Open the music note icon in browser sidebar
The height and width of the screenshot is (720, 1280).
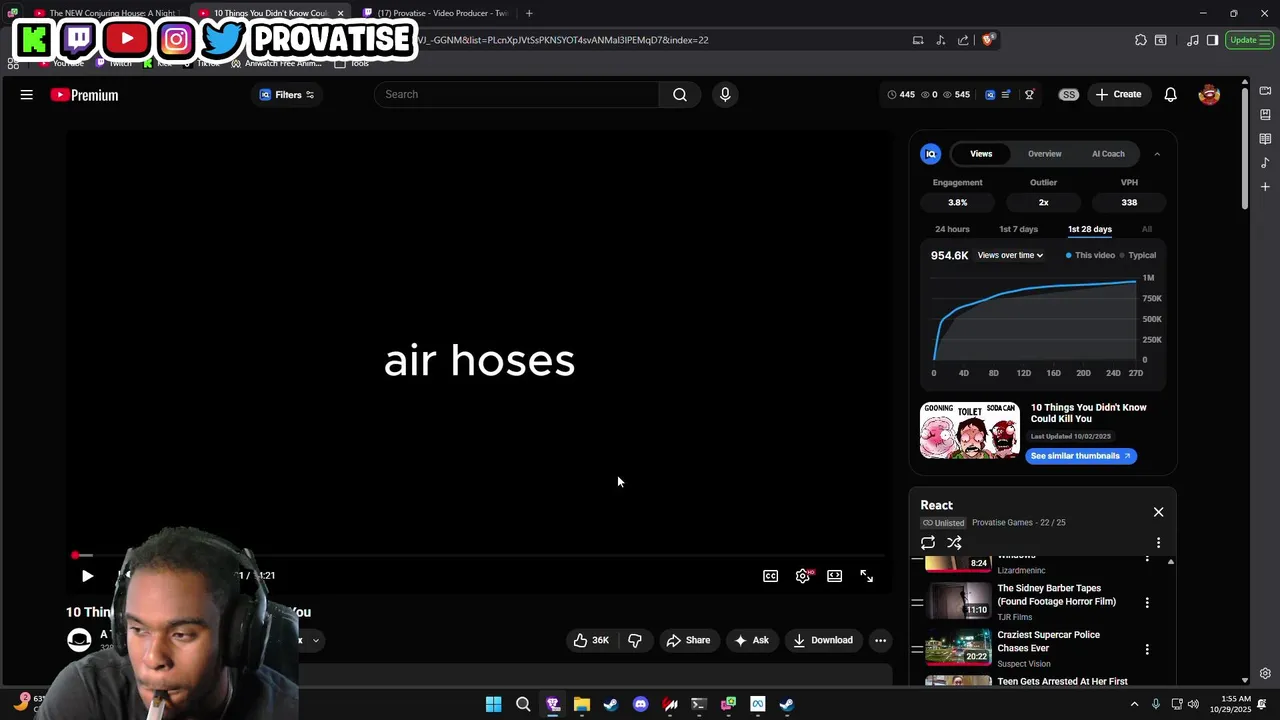[1265, 163]
